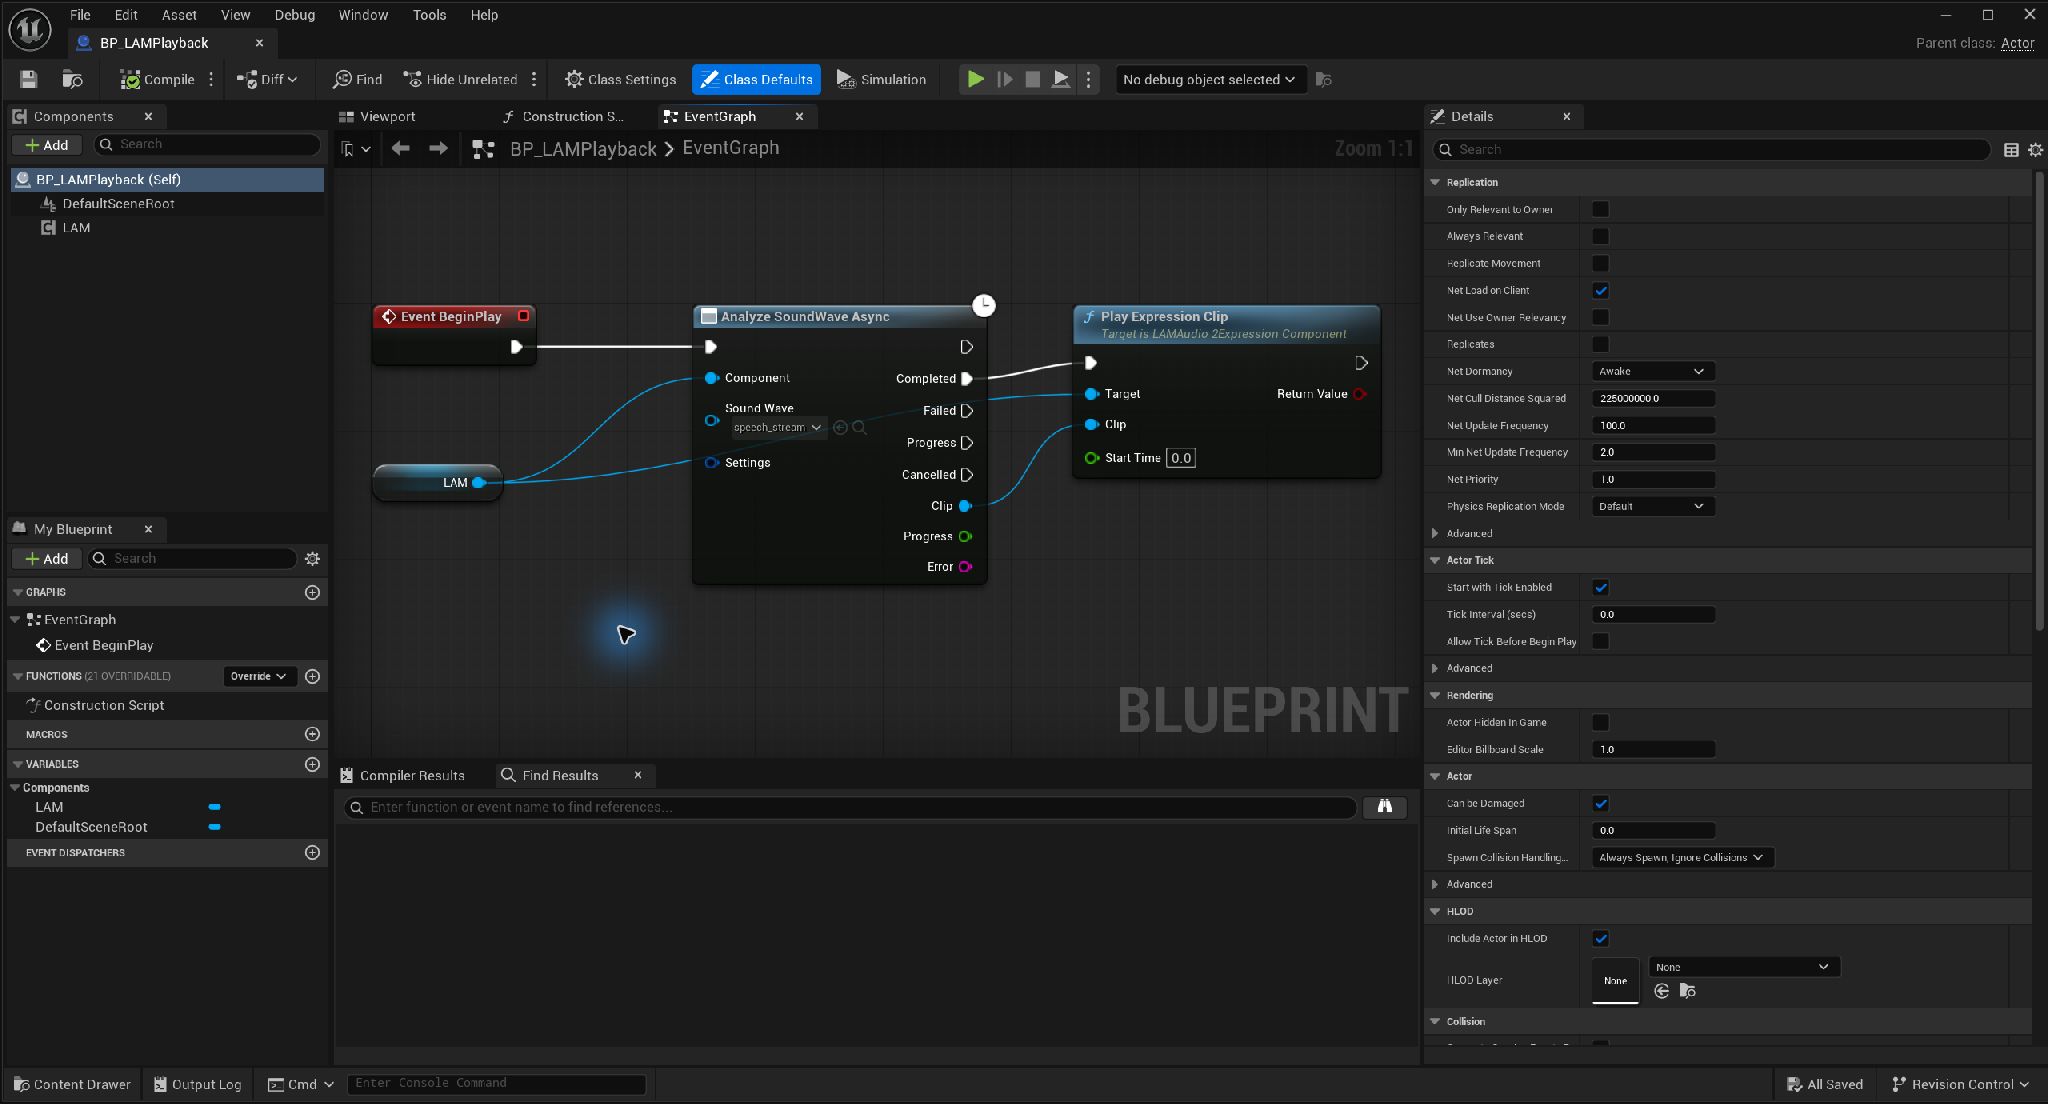Click the Start Time value field on Play Expression Clip
The height and width of the screenshot is (1104, 2048).
(1181, 458)
